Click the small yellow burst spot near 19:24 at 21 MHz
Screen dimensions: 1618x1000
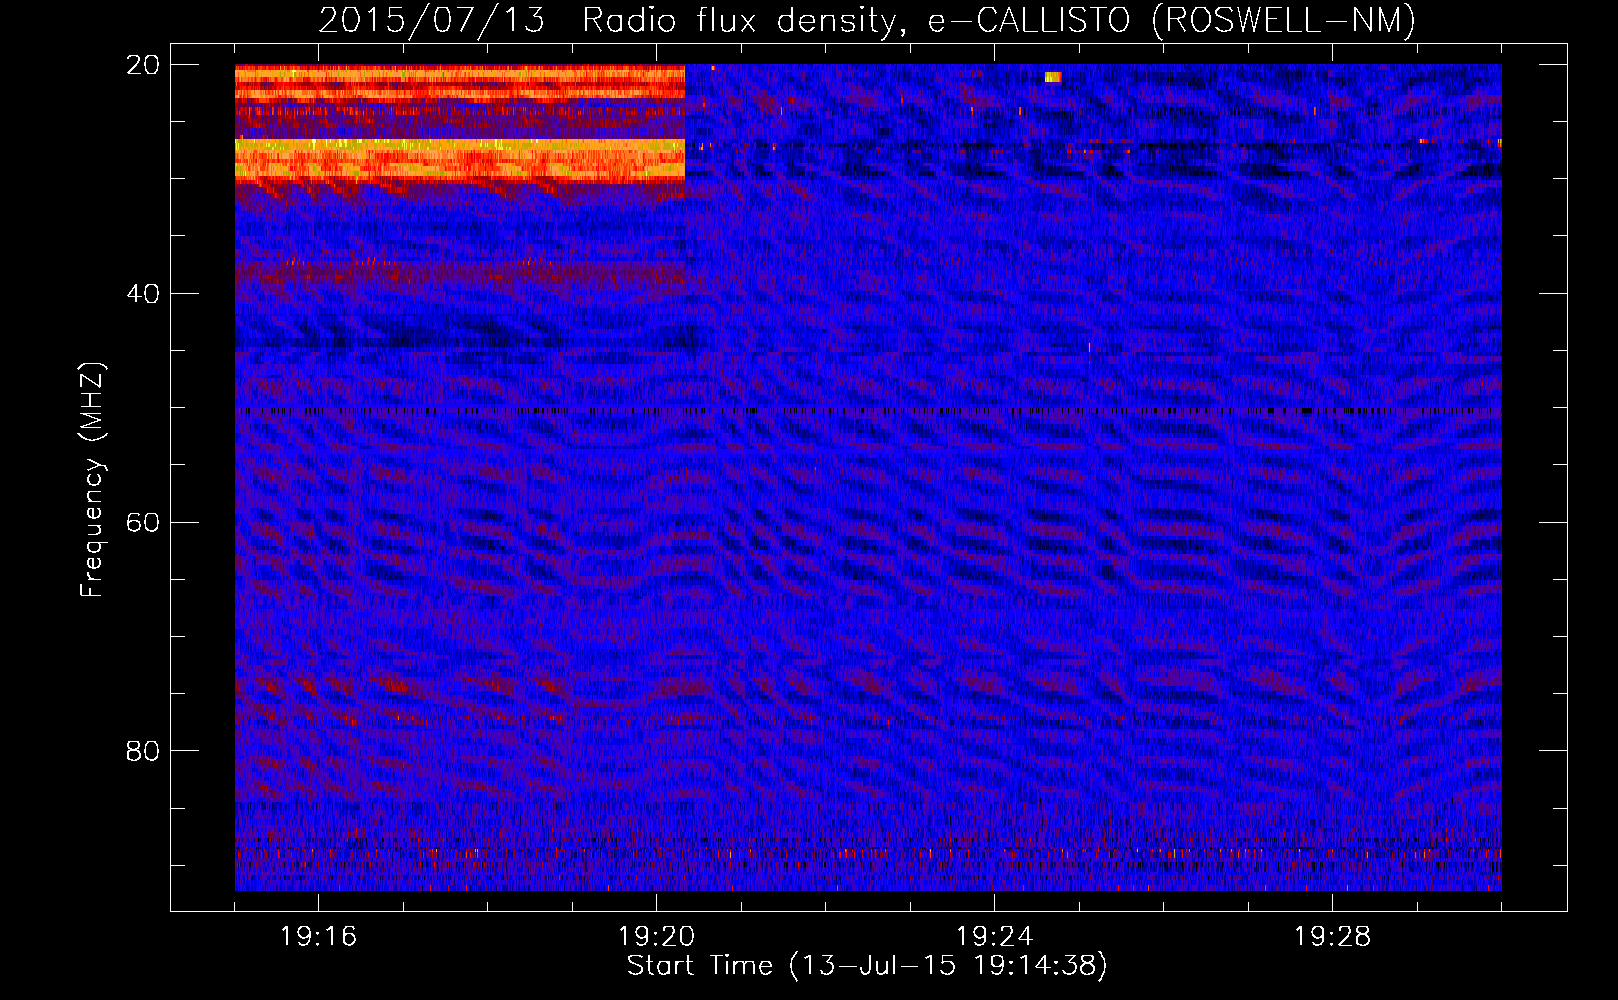tap(1052, 77)
